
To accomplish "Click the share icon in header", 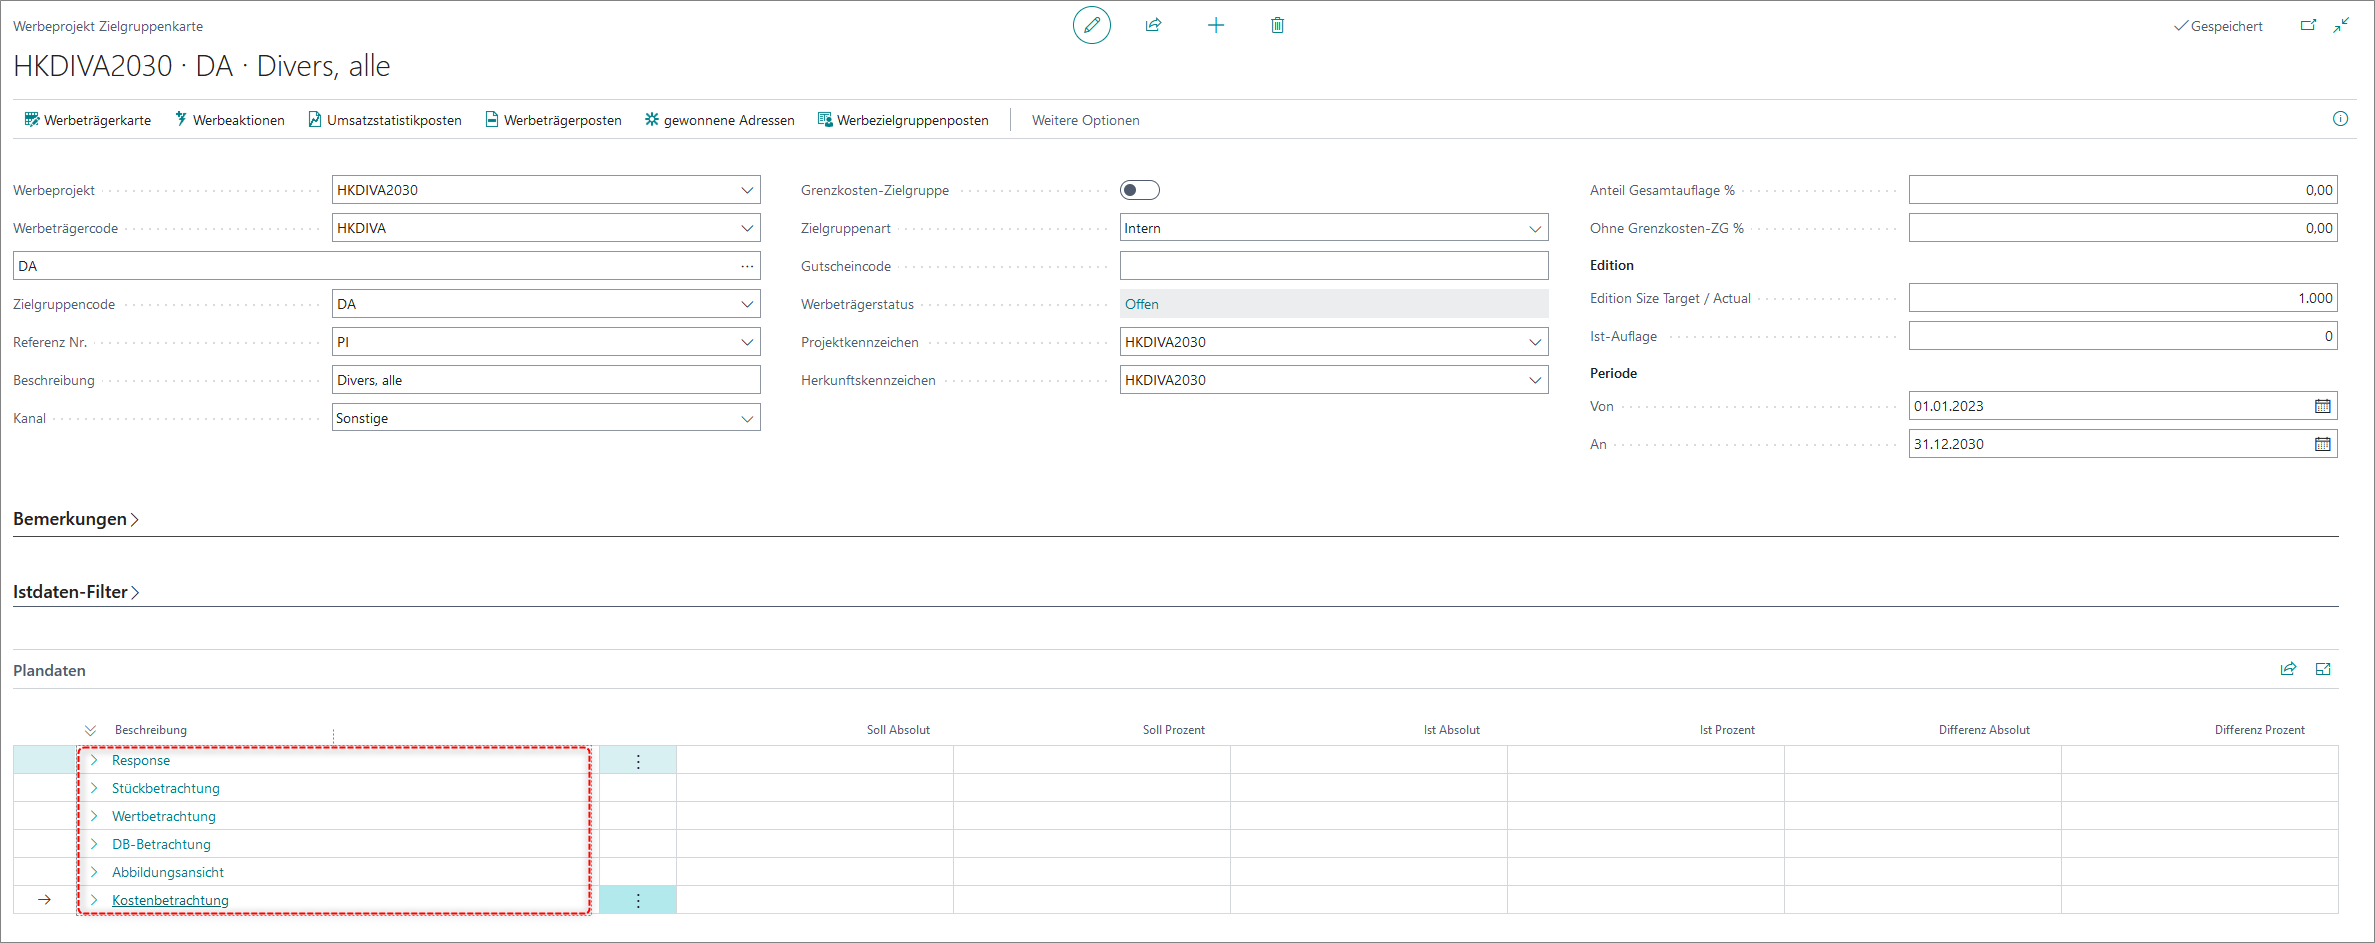I will [1153, 25].
